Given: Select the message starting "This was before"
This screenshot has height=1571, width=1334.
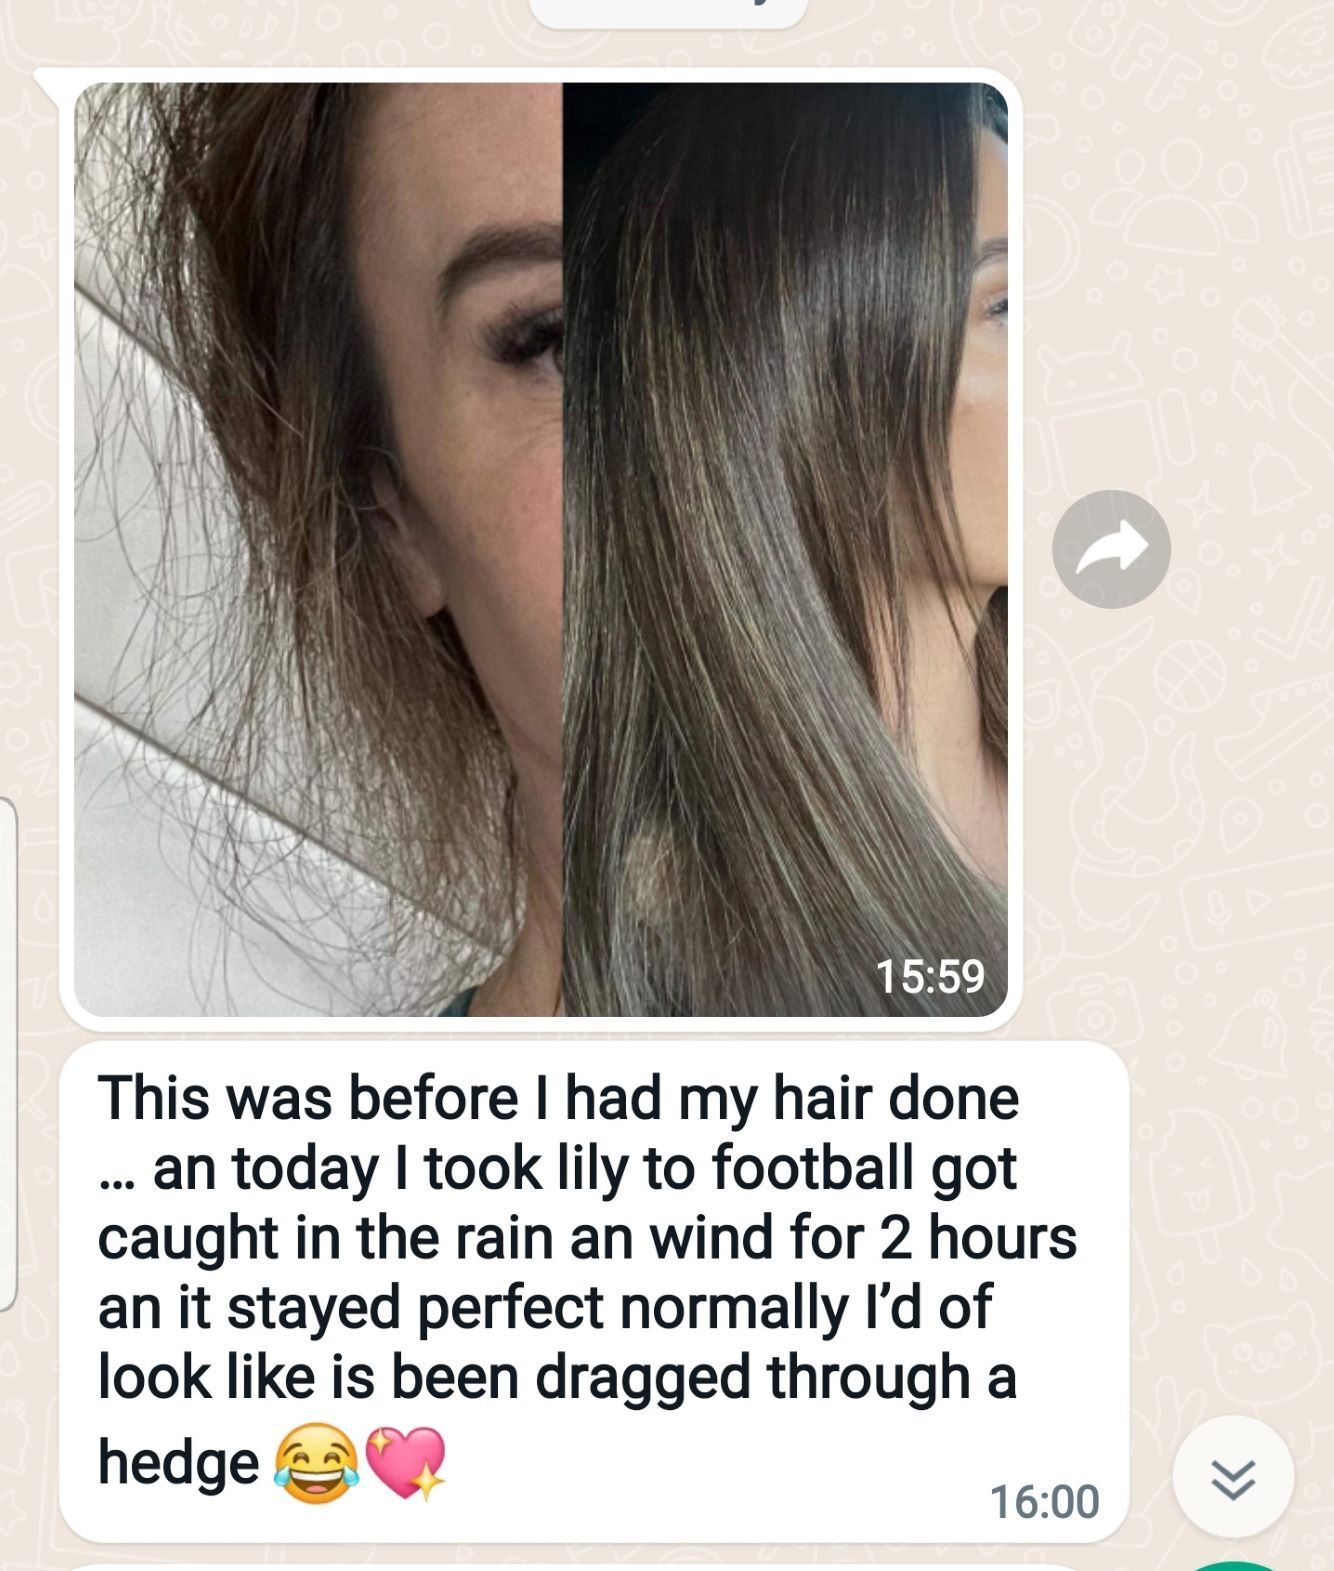Looking at the screenshot, I should [x=594, y=1291].
